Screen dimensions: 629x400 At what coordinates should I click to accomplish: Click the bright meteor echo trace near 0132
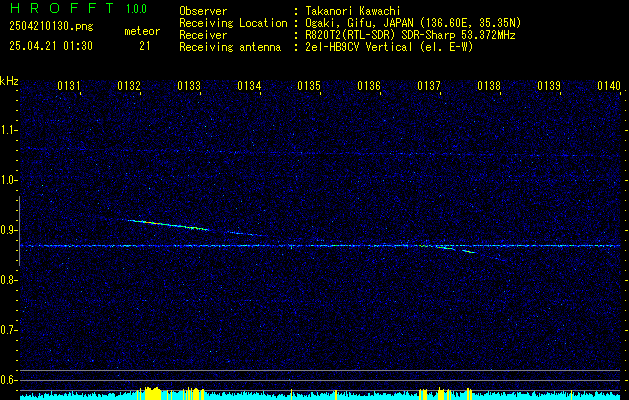tap(166, 225)
